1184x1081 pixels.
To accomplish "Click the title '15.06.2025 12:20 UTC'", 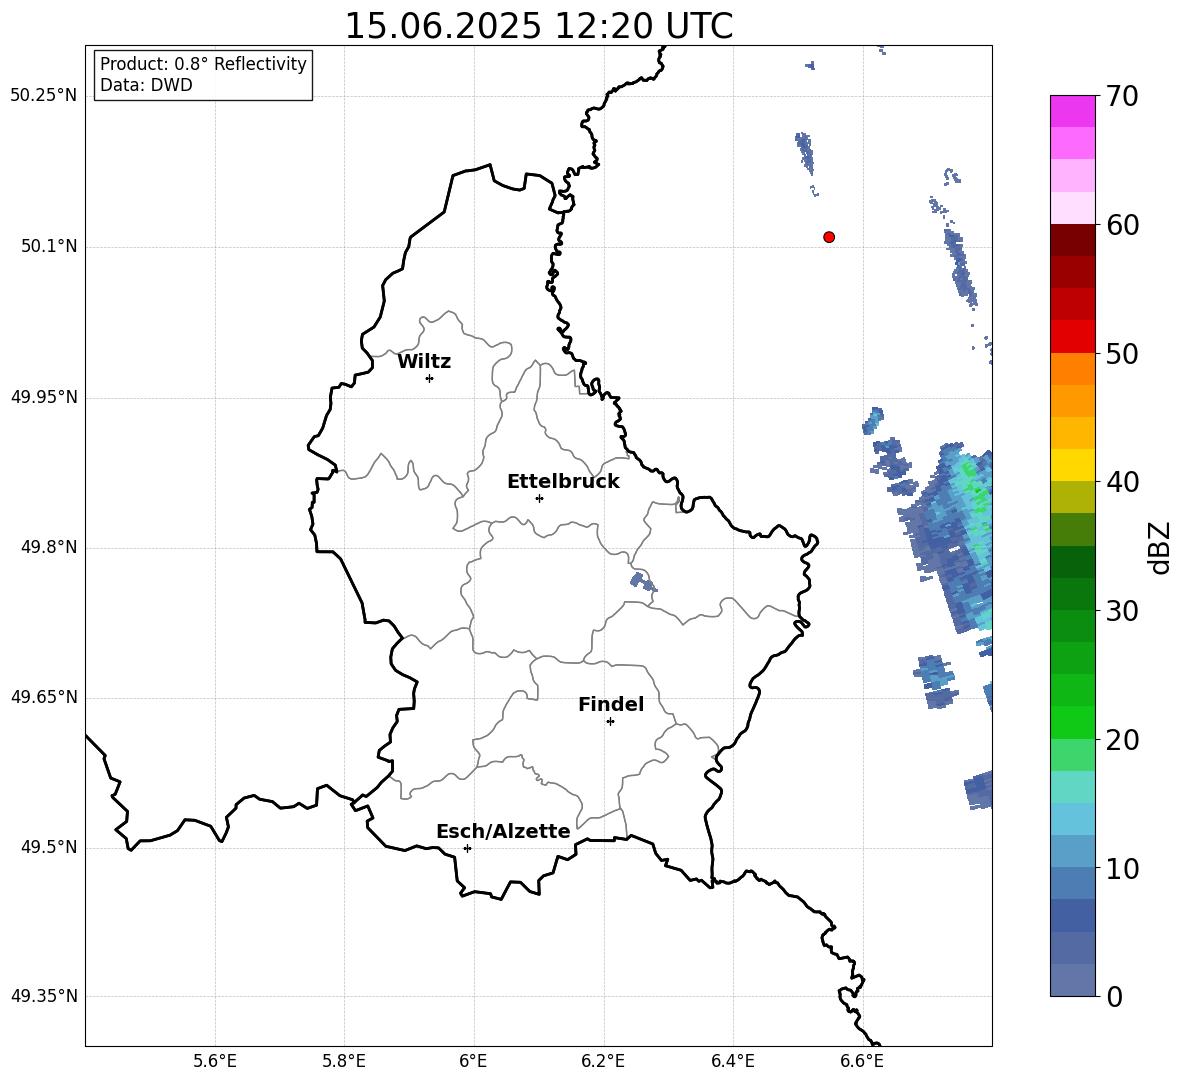I will pos(539,26).
